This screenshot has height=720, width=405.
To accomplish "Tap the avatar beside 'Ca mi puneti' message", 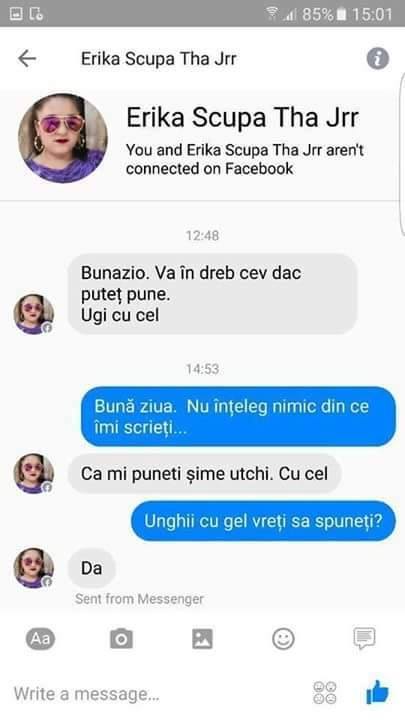I will pos(34,473).
